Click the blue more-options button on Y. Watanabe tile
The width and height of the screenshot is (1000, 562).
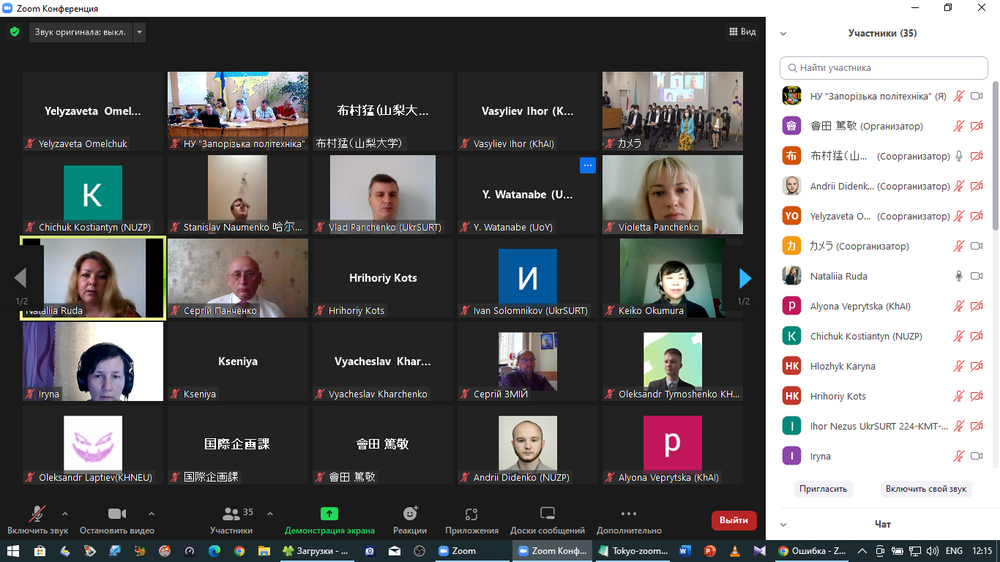coord(587,165)
